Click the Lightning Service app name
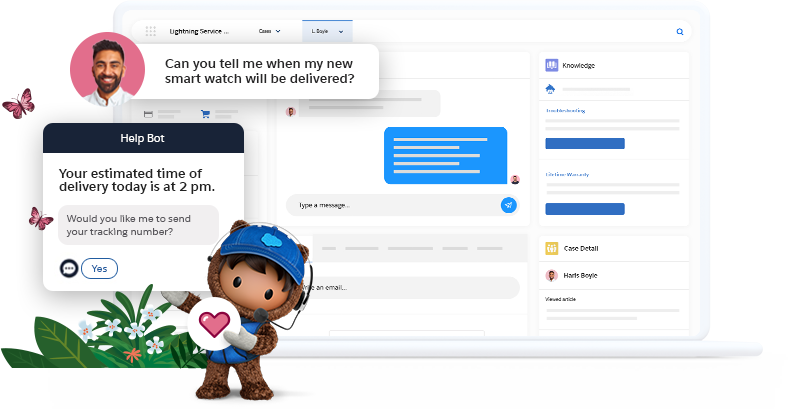Viewport: 788px width, 409px height. (x=199, y=31)
